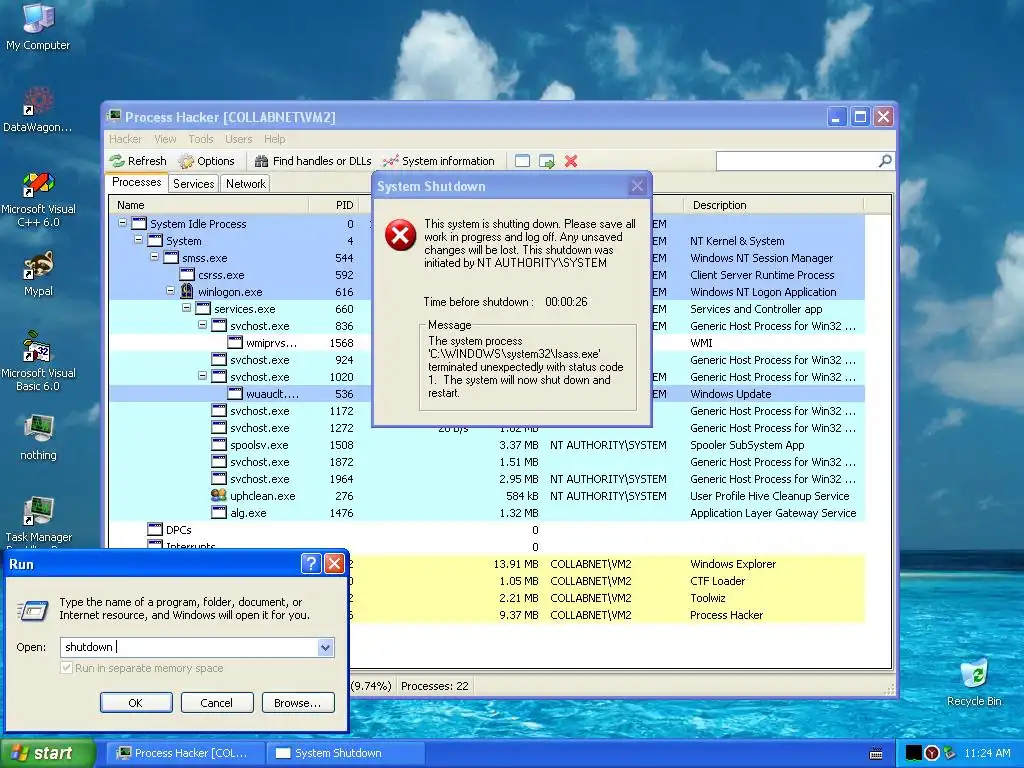The width and height of the screenshot is (1024, 768).
Task: Collapse the smss.exe tree node
Action: (x=154, y=257)
